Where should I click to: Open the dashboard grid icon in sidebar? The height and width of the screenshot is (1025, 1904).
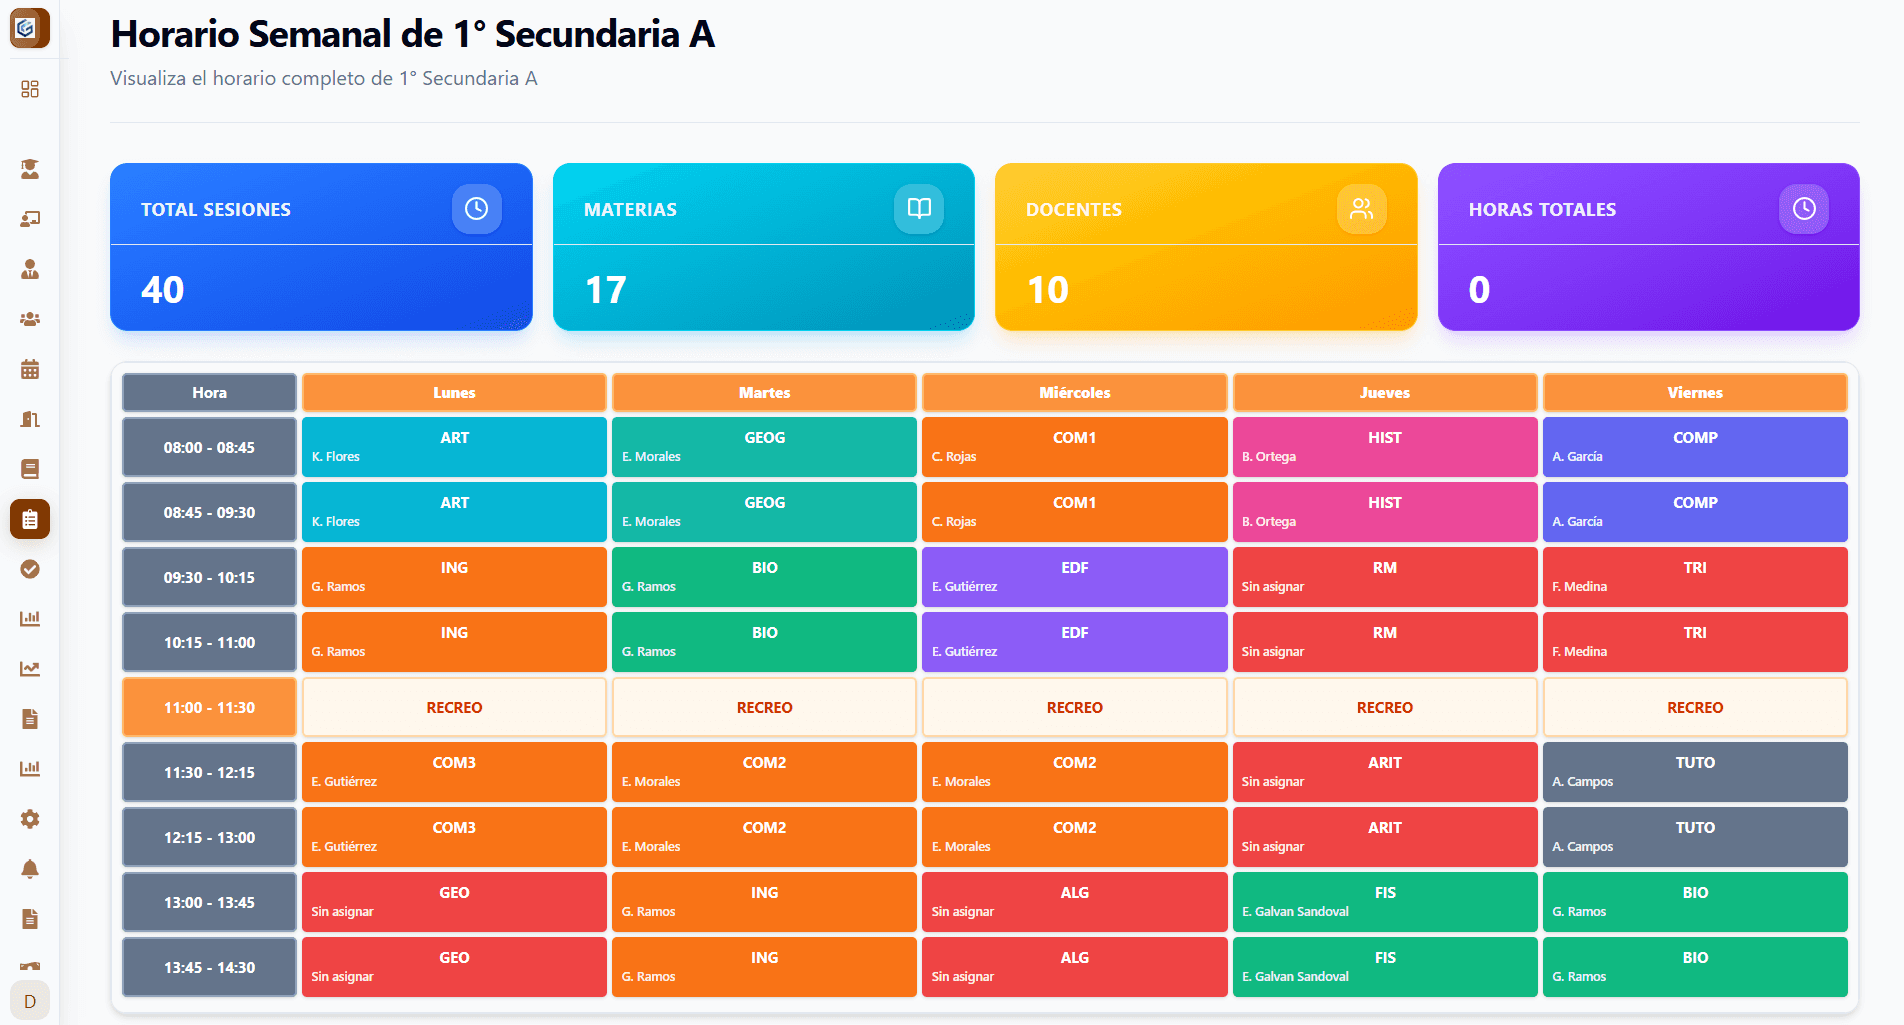pos(30,89)
